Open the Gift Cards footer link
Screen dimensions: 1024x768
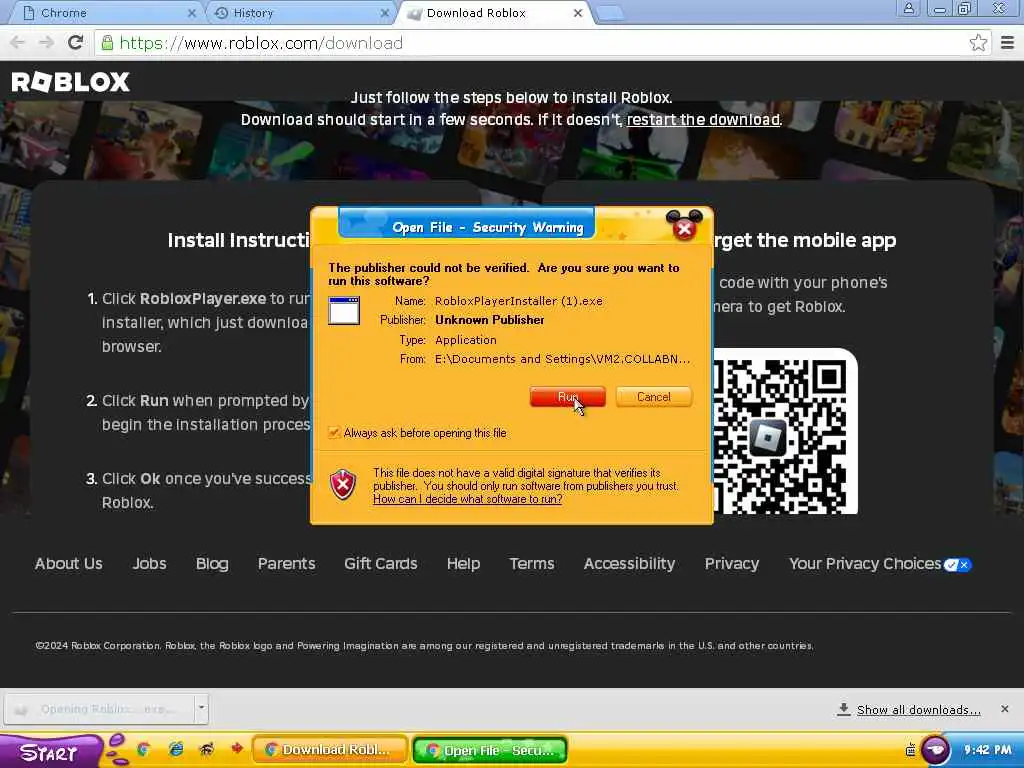point(381,564)
